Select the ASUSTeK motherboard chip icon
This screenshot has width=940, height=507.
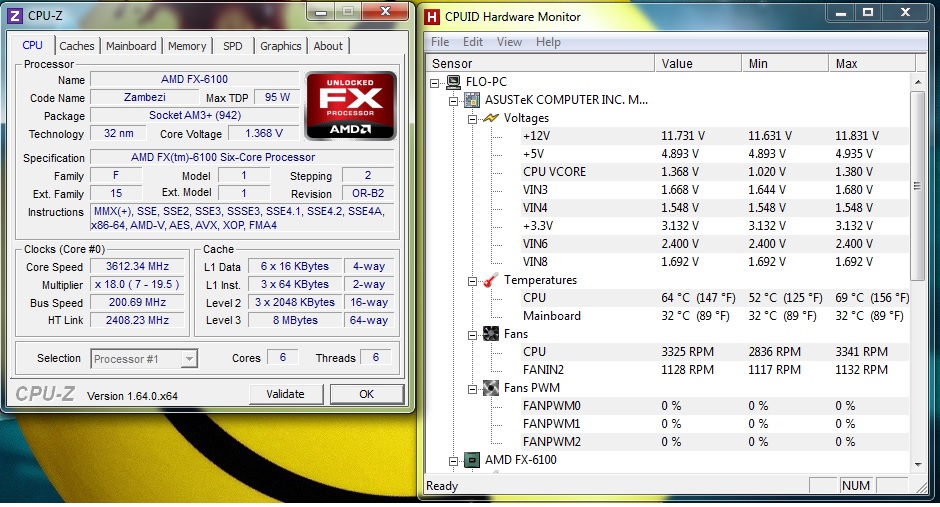click(x=472, y=100)
